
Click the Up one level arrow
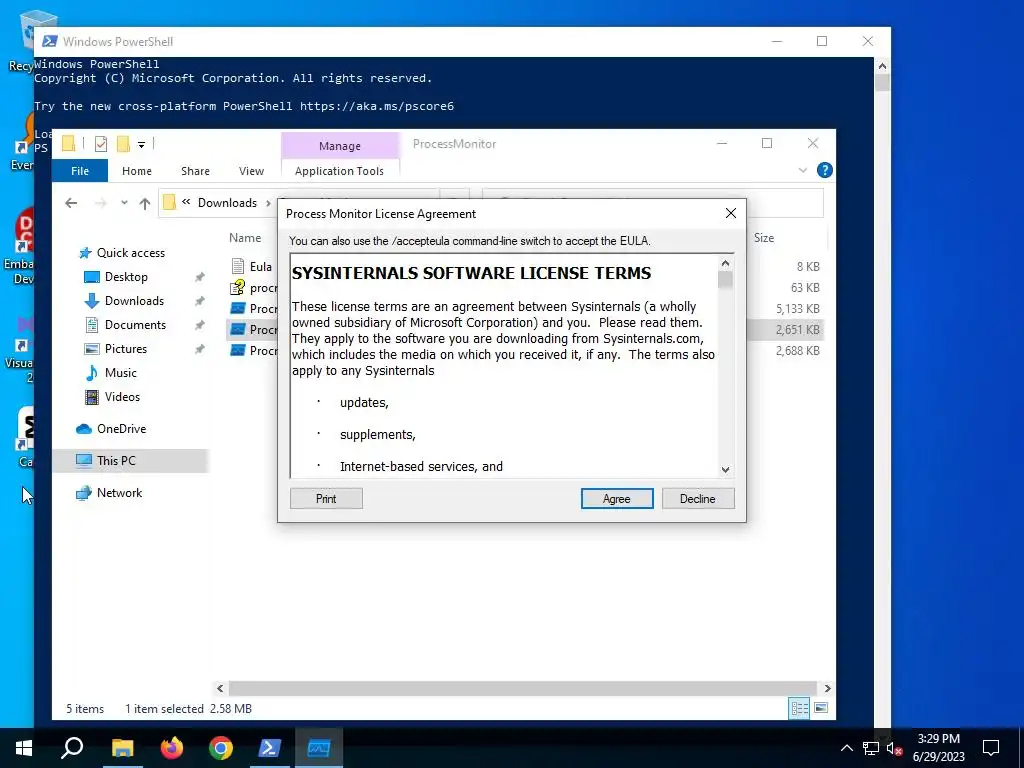pos(145,203)
